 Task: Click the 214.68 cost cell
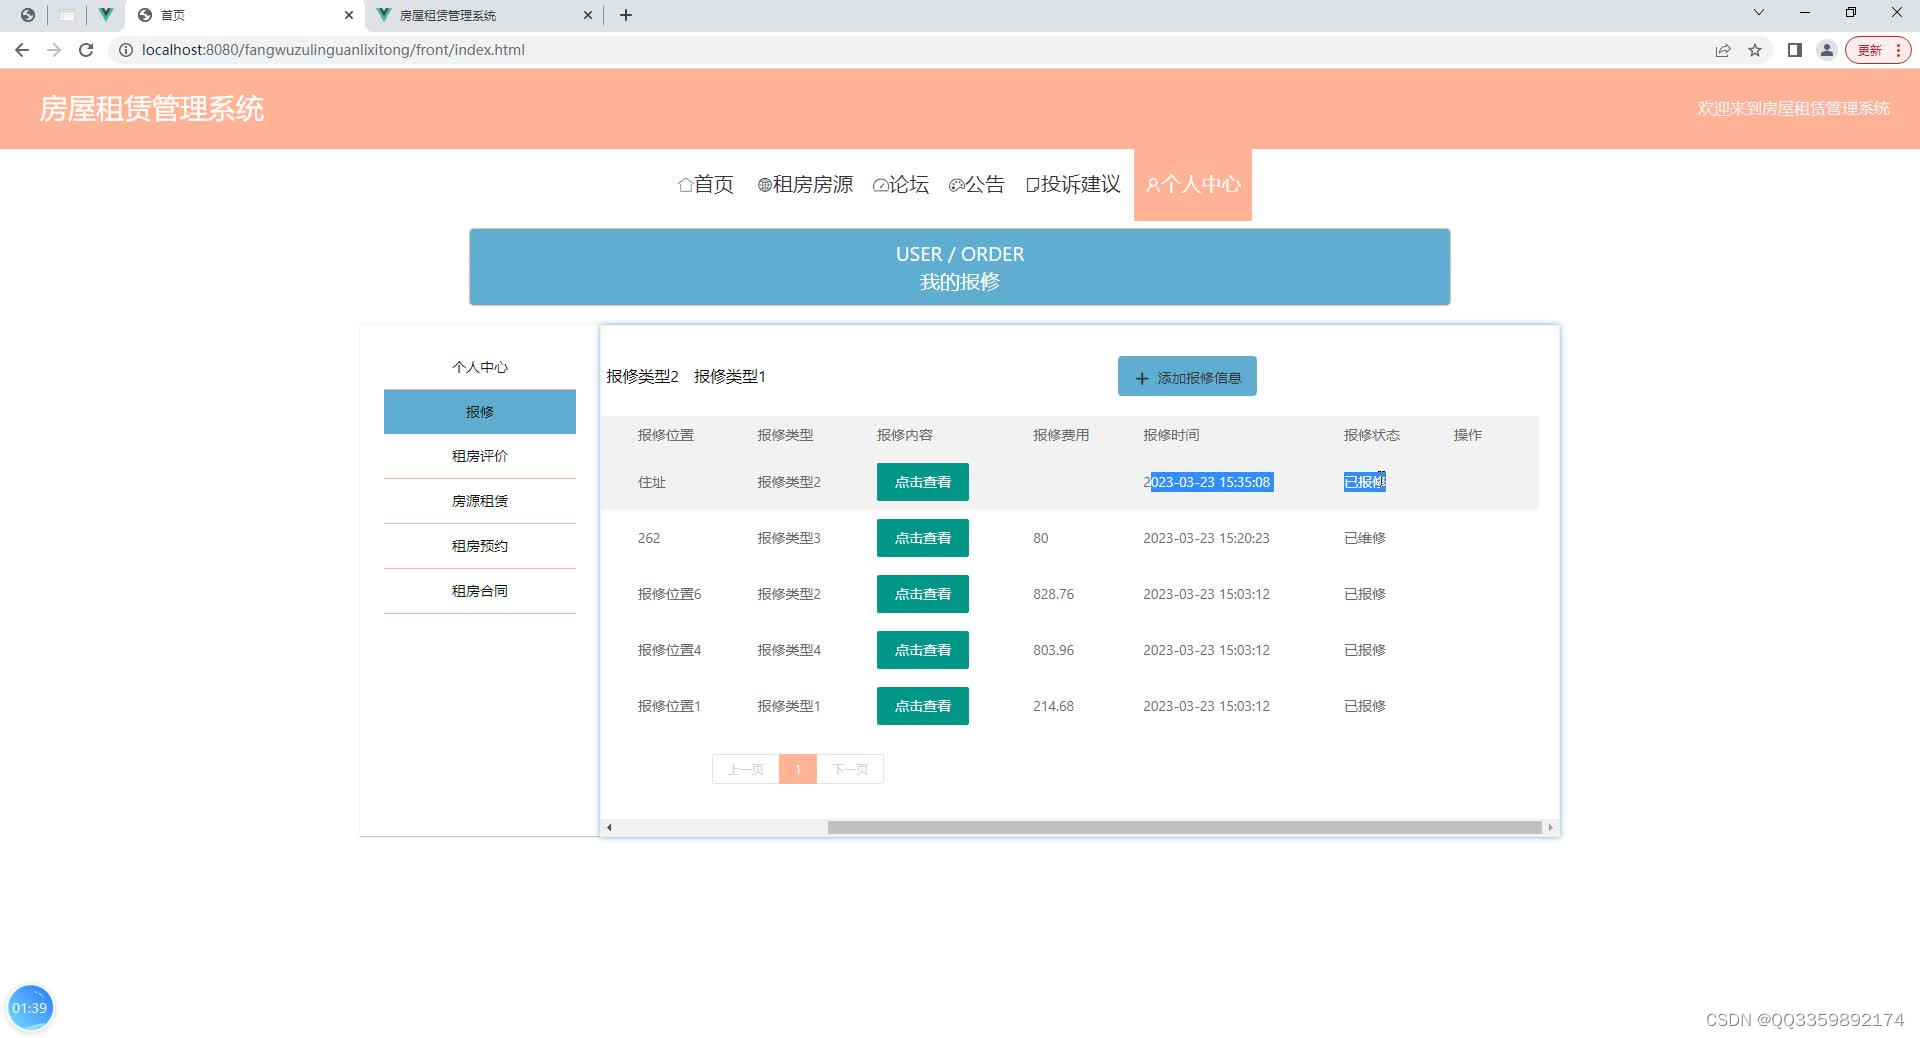[x=1053, y=706]
